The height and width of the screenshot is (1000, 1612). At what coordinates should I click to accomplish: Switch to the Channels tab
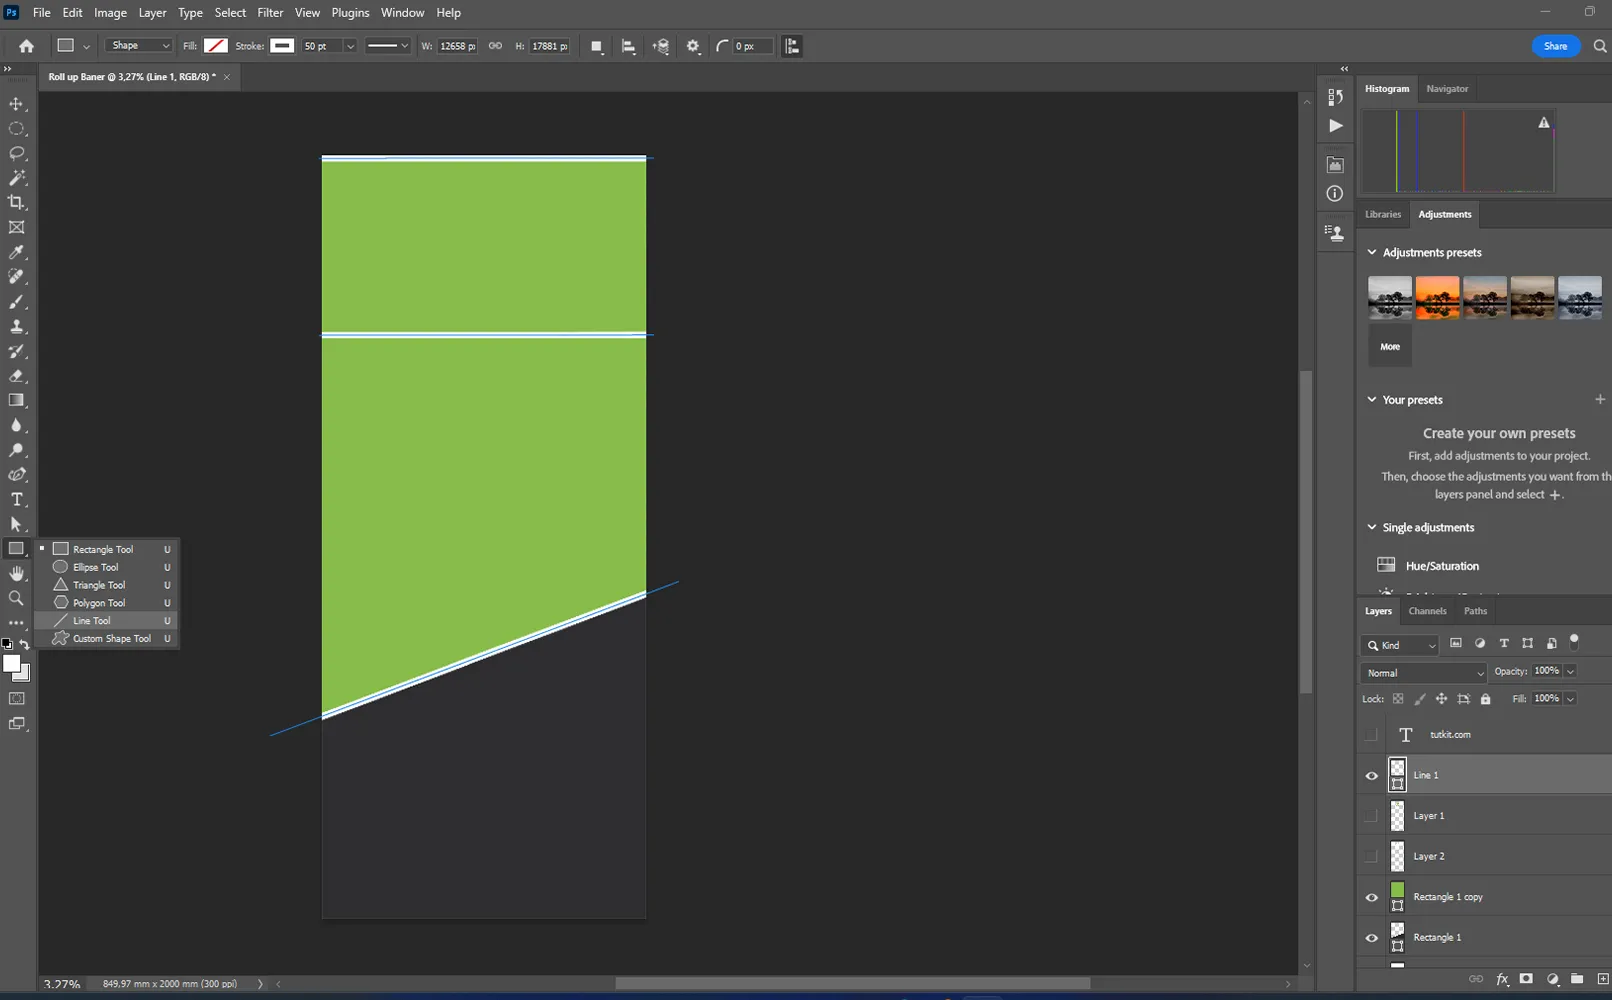point(1427,611)
